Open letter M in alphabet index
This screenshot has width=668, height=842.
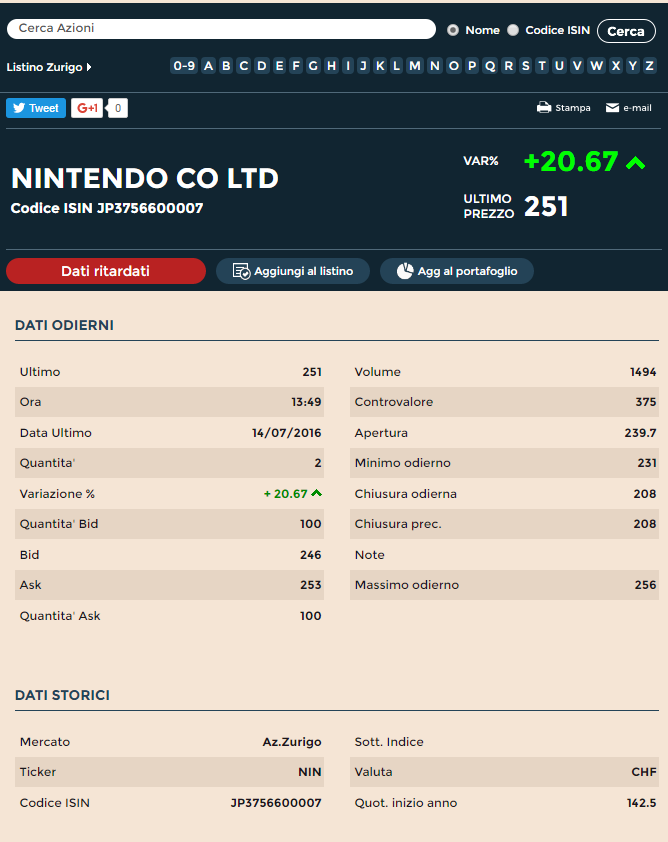[x=415, y=66]
